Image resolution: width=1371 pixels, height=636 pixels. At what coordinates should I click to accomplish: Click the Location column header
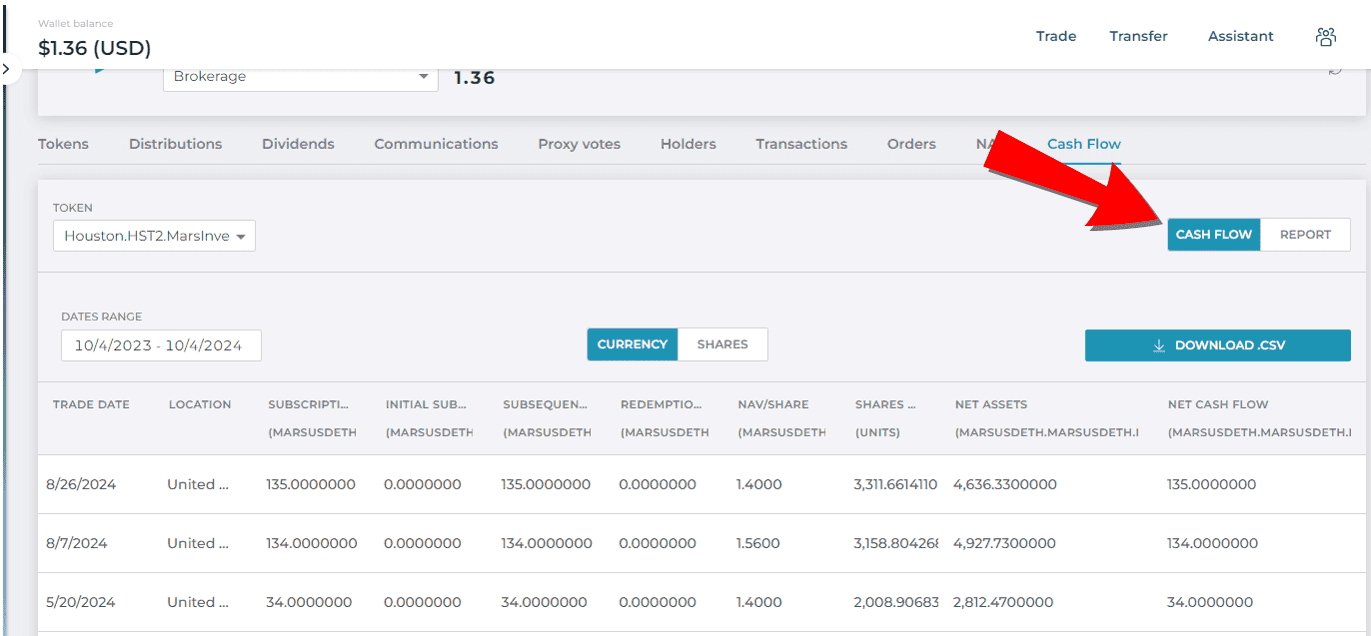(x=200, y=404)
